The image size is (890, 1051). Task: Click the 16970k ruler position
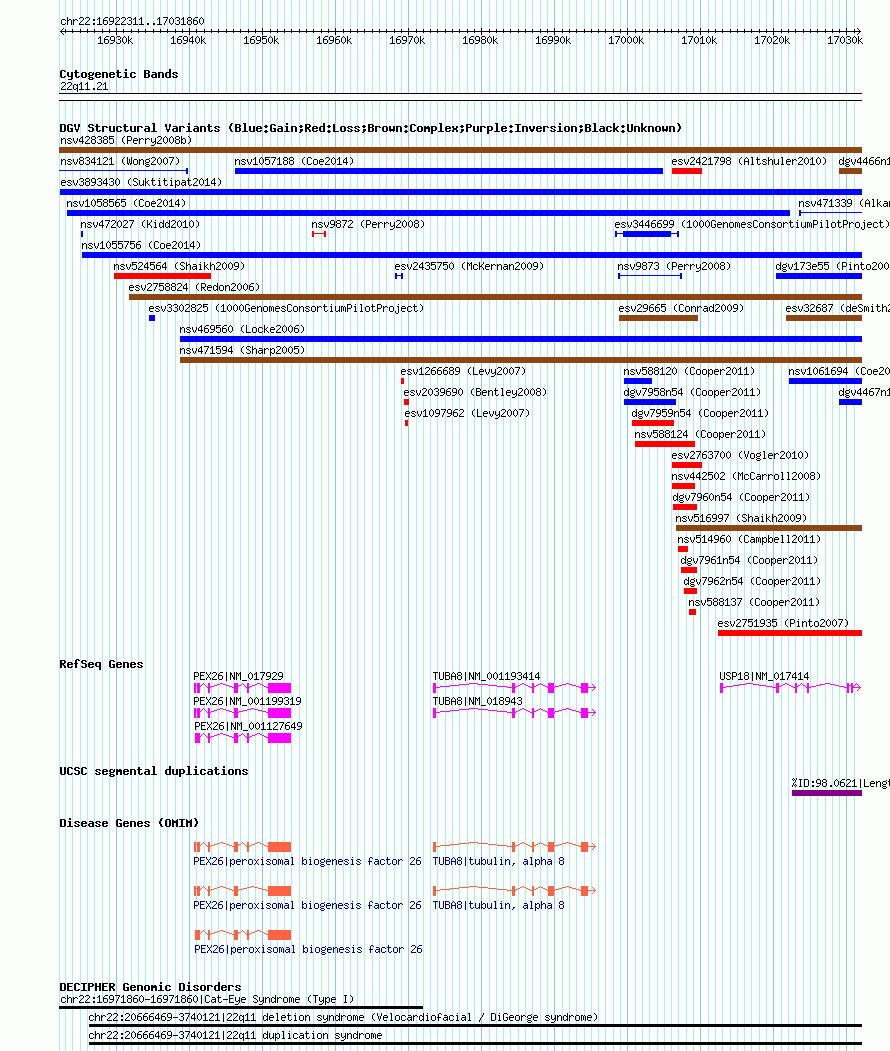[x=407, y=40]
